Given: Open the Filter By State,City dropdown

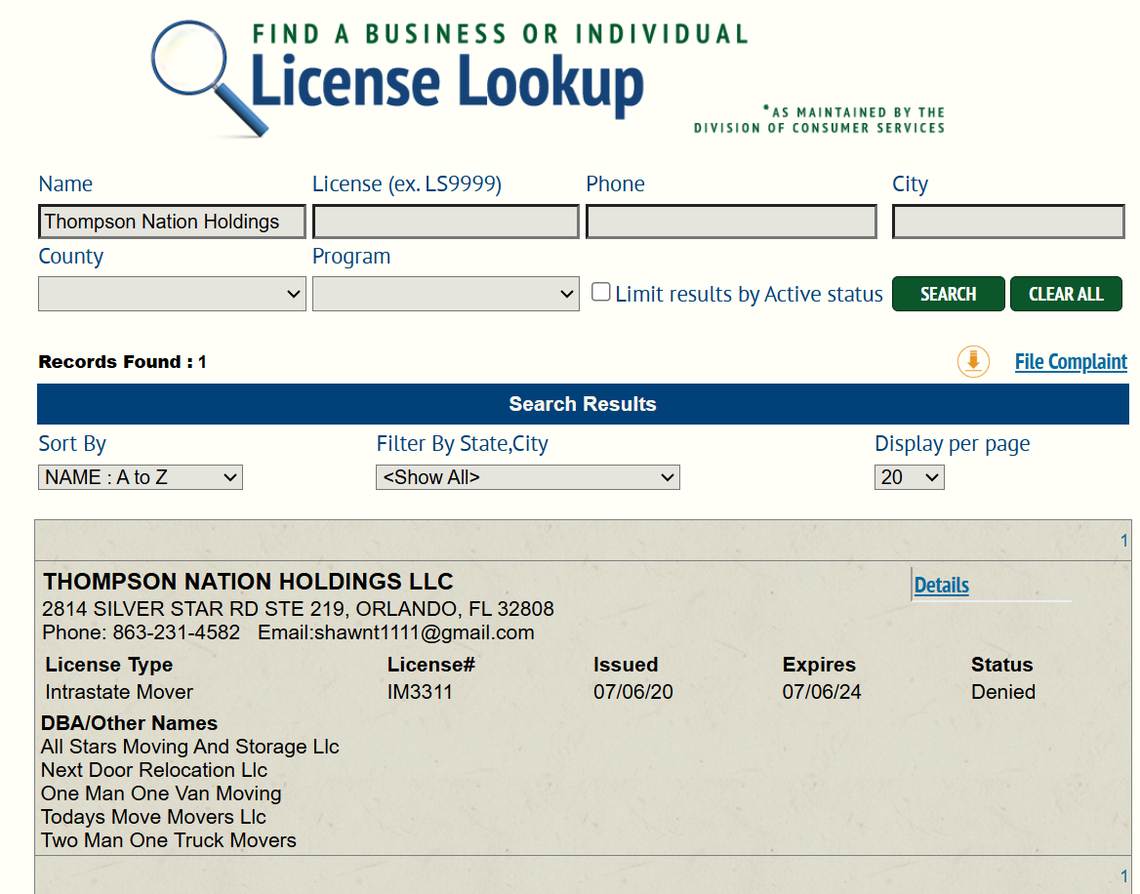Looking at the screenshot, I should click(x=527, y=477).
